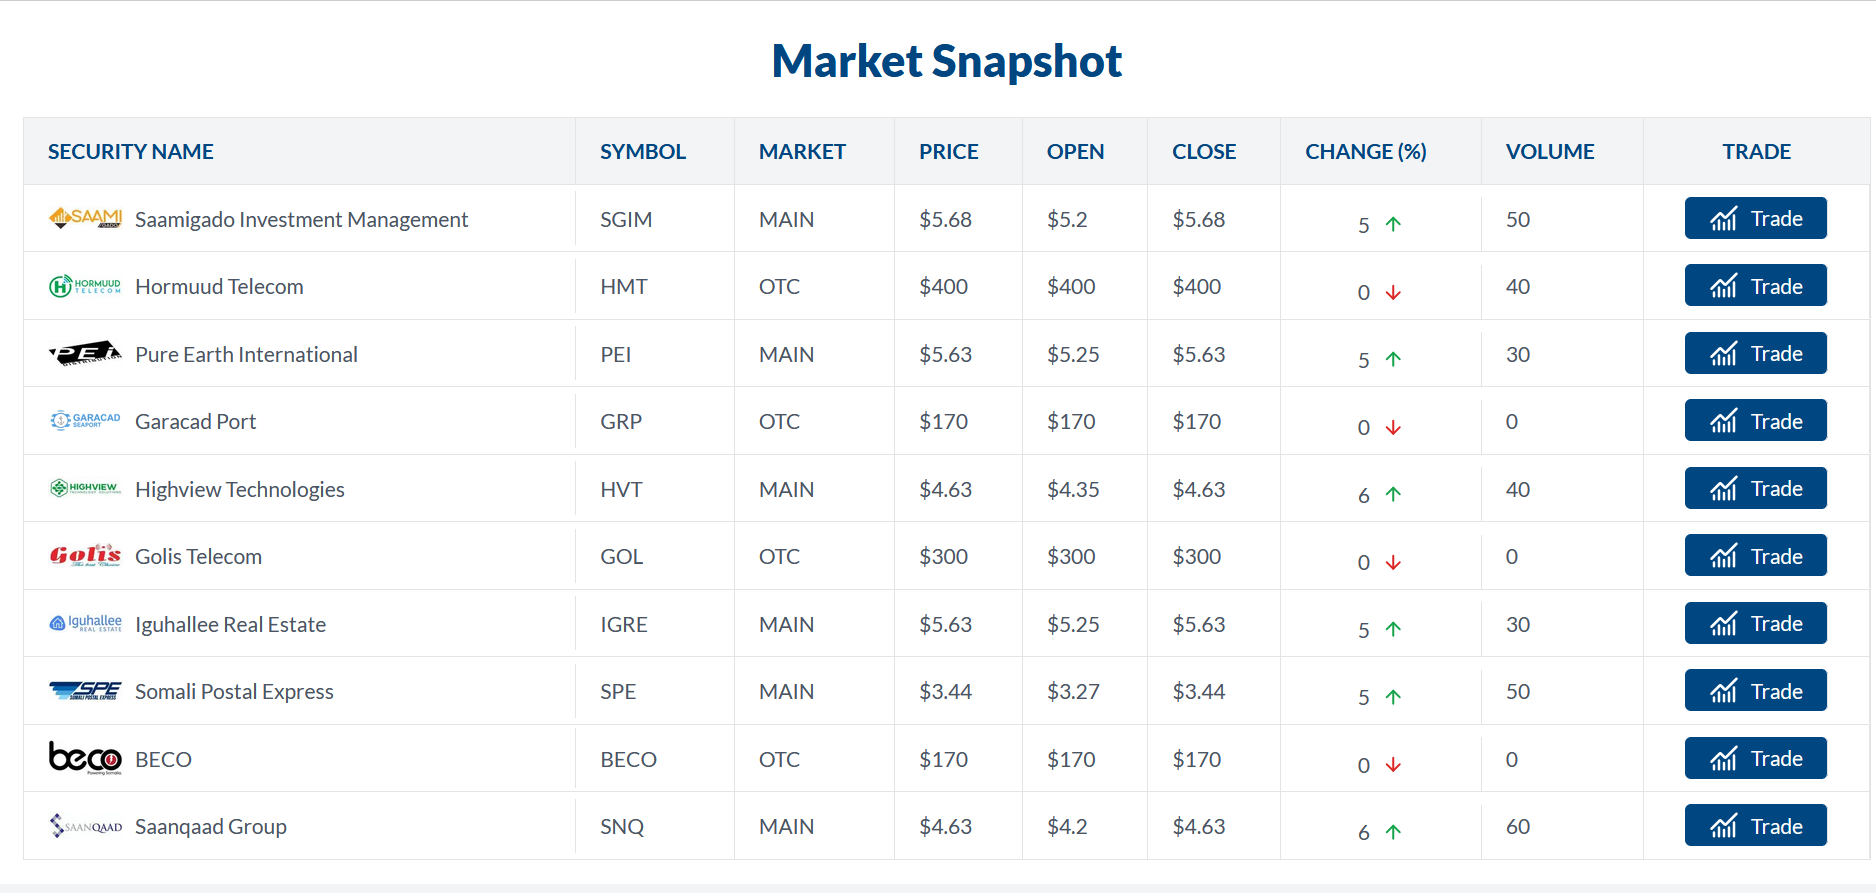Click the red down arrow for HMT change
The image size is (1876, 893).
coord(1393,292)
